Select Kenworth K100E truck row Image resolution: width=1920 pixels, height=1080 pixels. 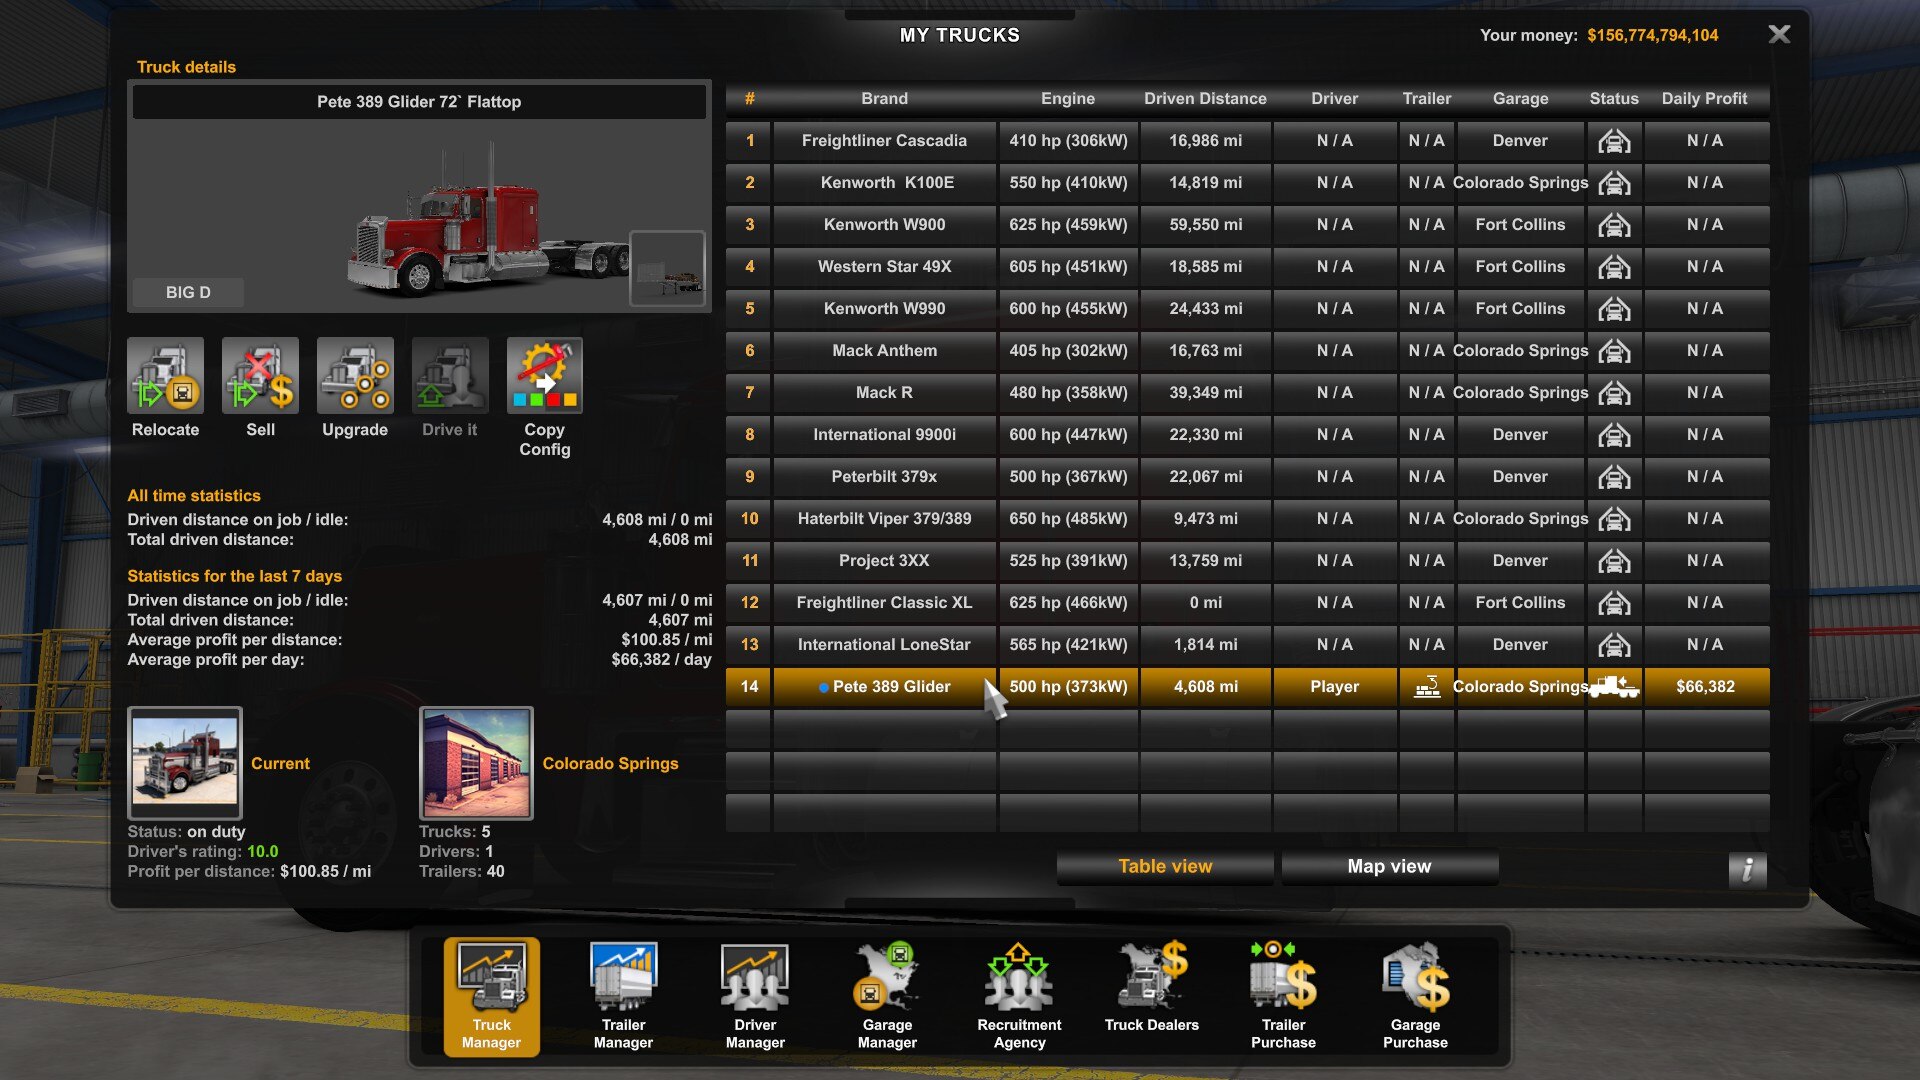1247,183
